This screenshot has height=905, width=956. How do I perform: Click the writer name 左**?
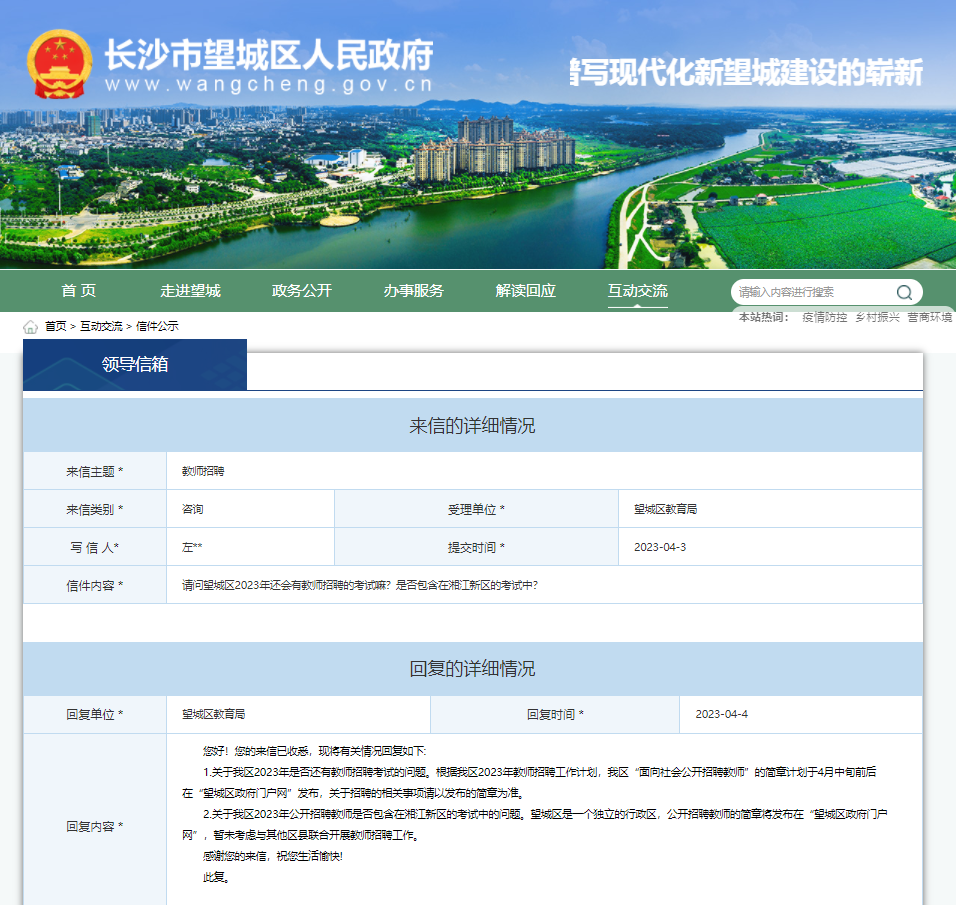(x=192, y=548)
